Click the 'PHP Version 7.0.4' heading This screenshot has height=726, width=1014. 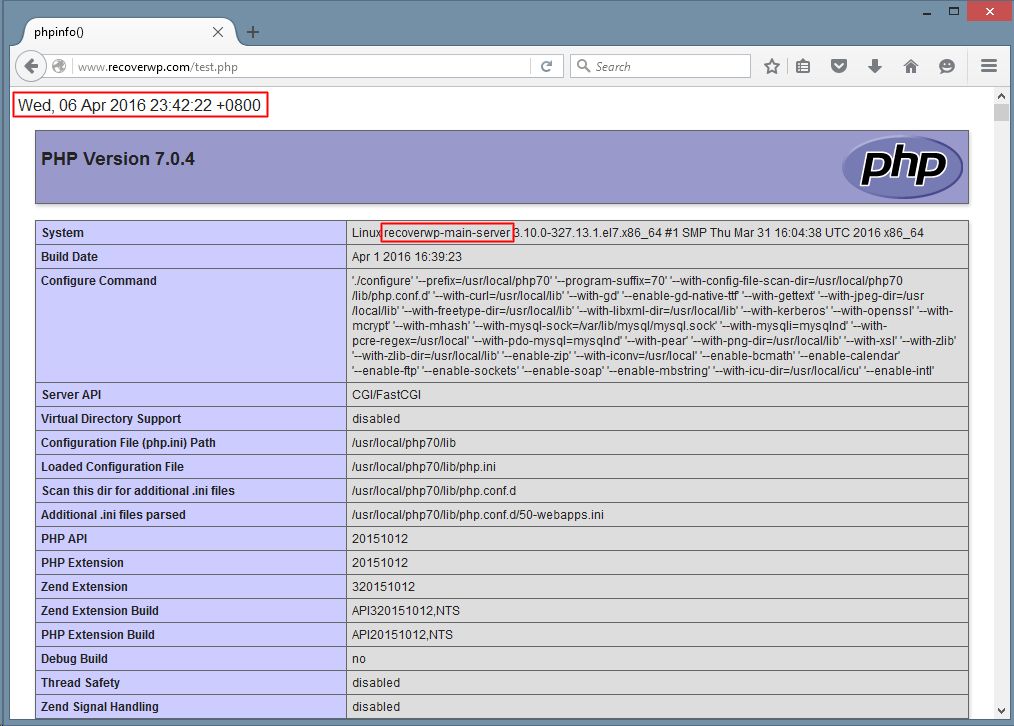click(118, 159)
